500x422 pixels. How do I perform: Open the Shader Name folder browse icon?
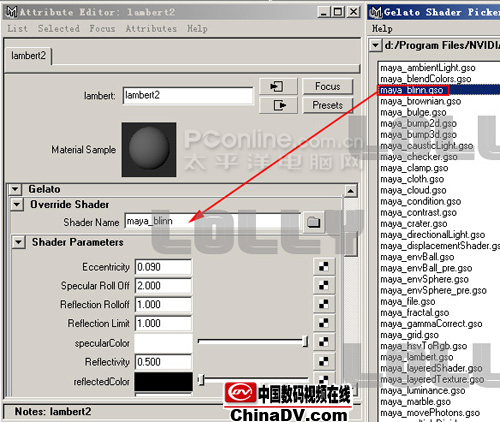pos(314,222)
